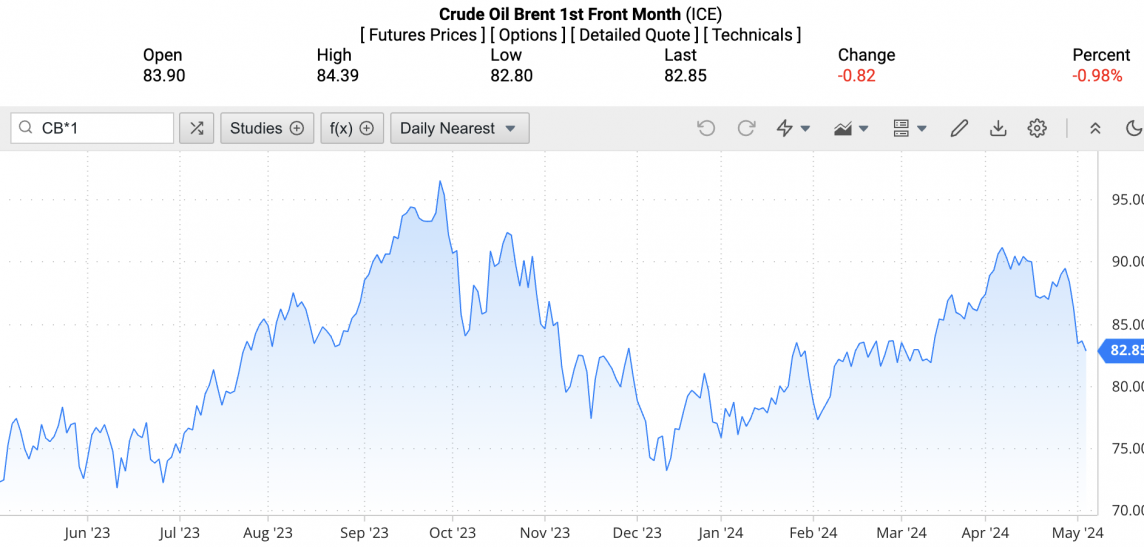Undo the last chart action
The width and height of the screenshot is (1144, 547).
[x=706, y=128]
